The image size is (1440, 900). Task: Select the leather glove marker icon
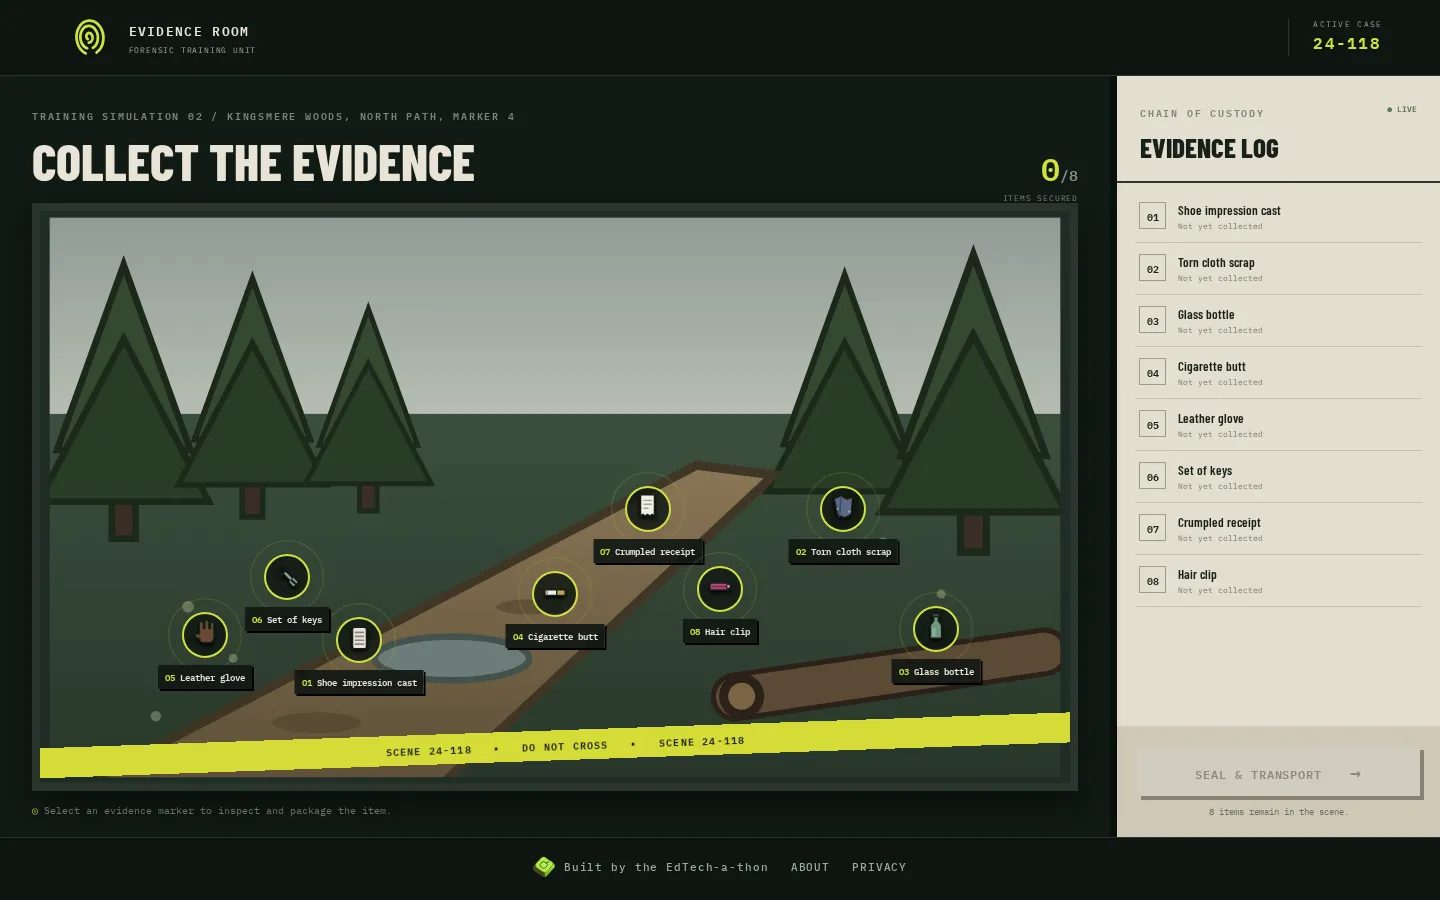(x=205, y=634)
